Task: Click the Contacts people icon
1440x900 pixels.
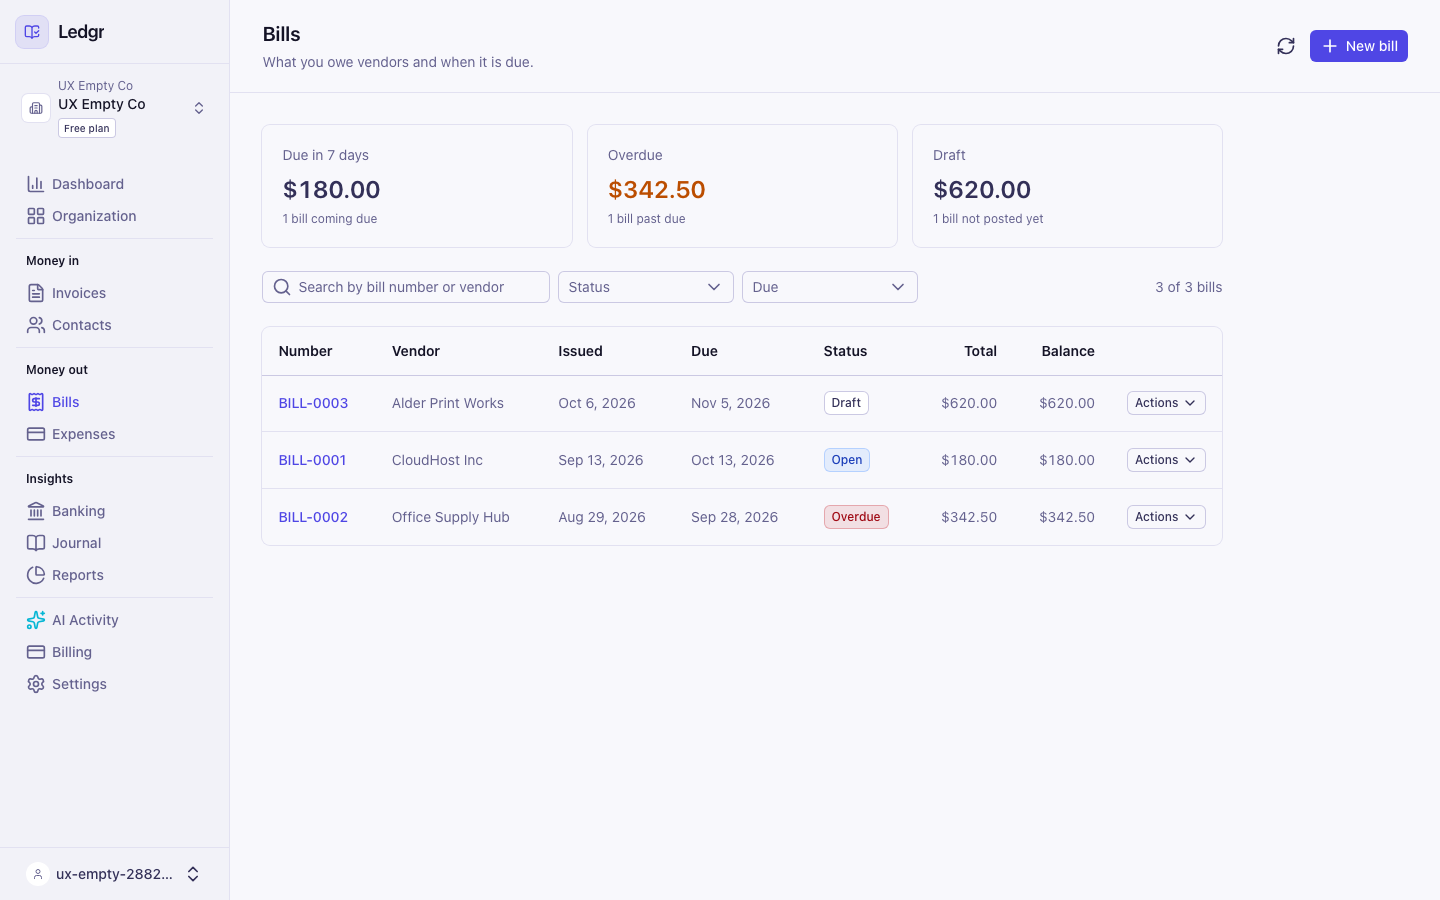Action: tap(36, 325)
